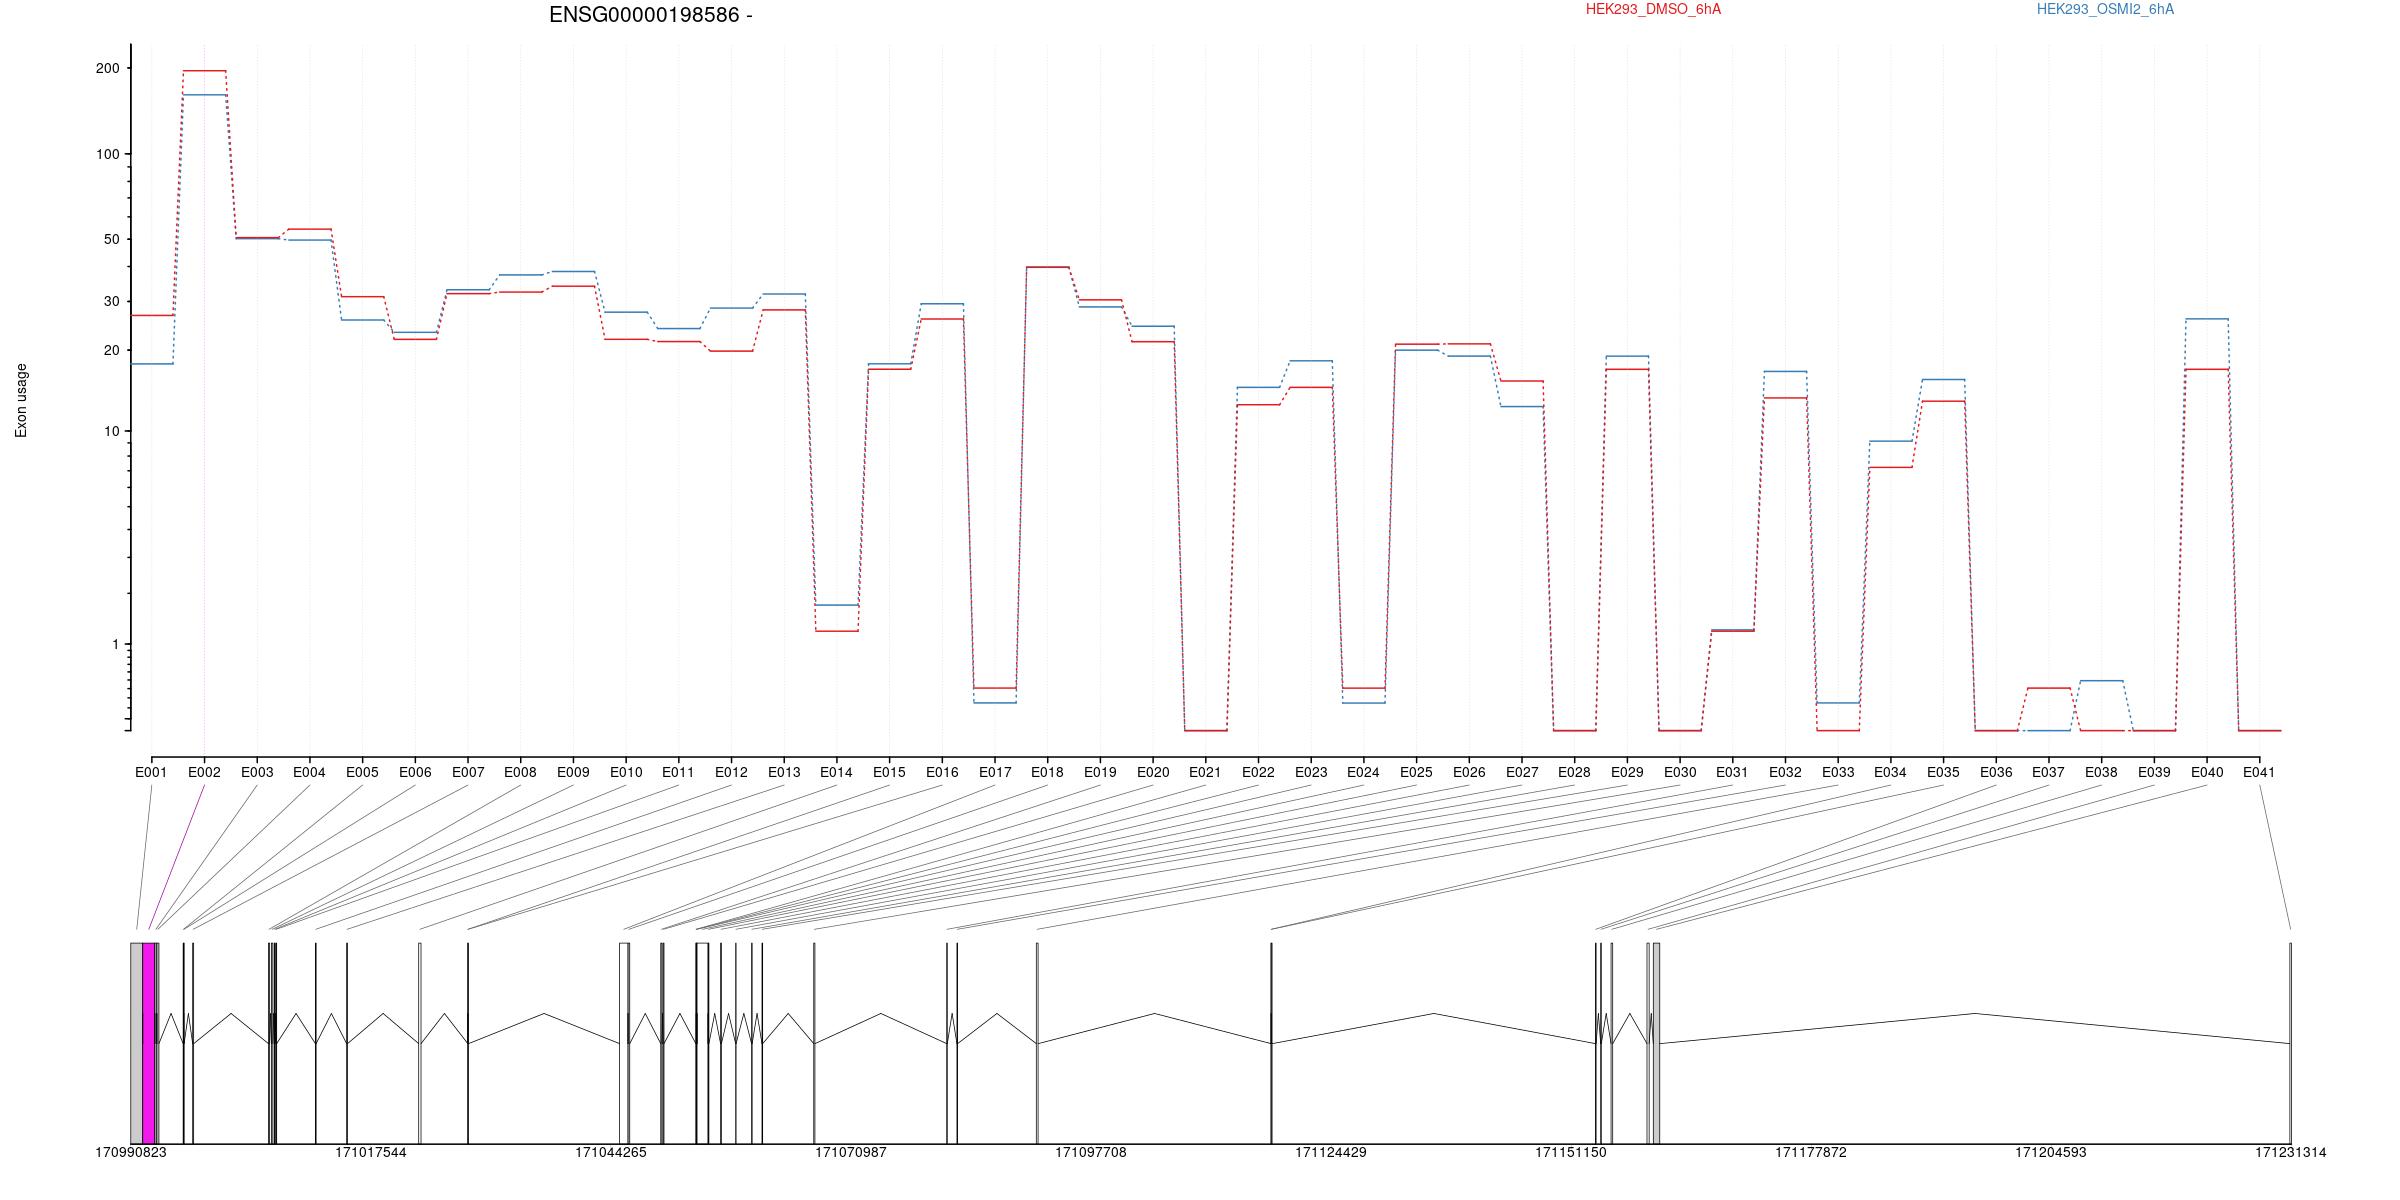Click the E024 exon label
This screenshot has width=2400, height=1200.
tap(1363, 772)
